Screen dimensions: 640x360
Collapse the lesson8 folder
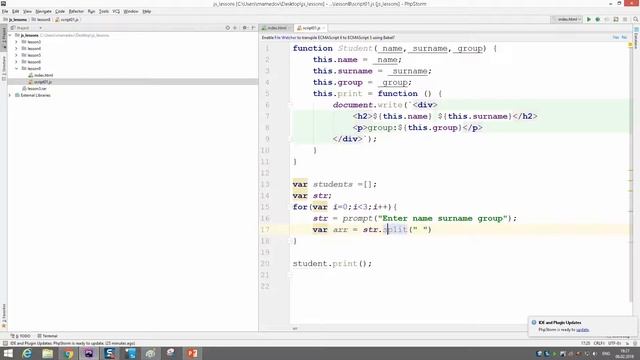[16, 69]
